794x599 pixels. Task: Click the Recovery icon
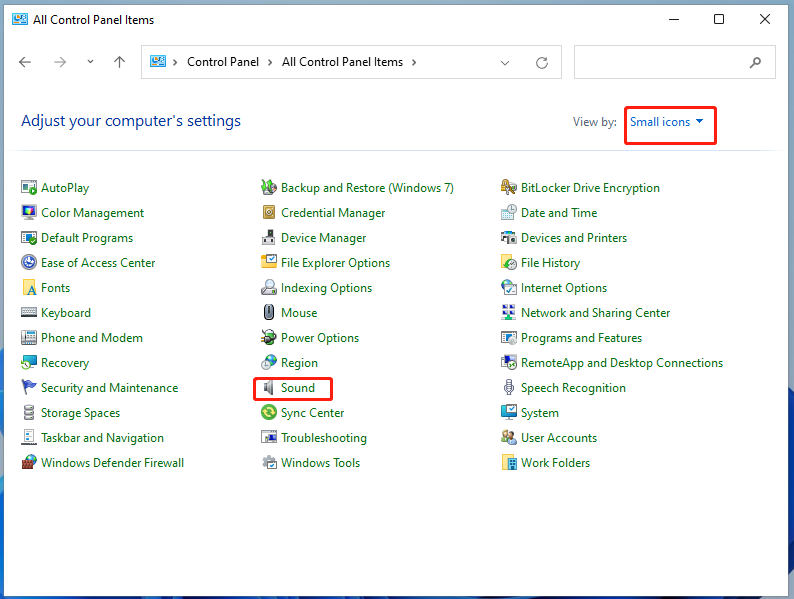coord(29,363)
